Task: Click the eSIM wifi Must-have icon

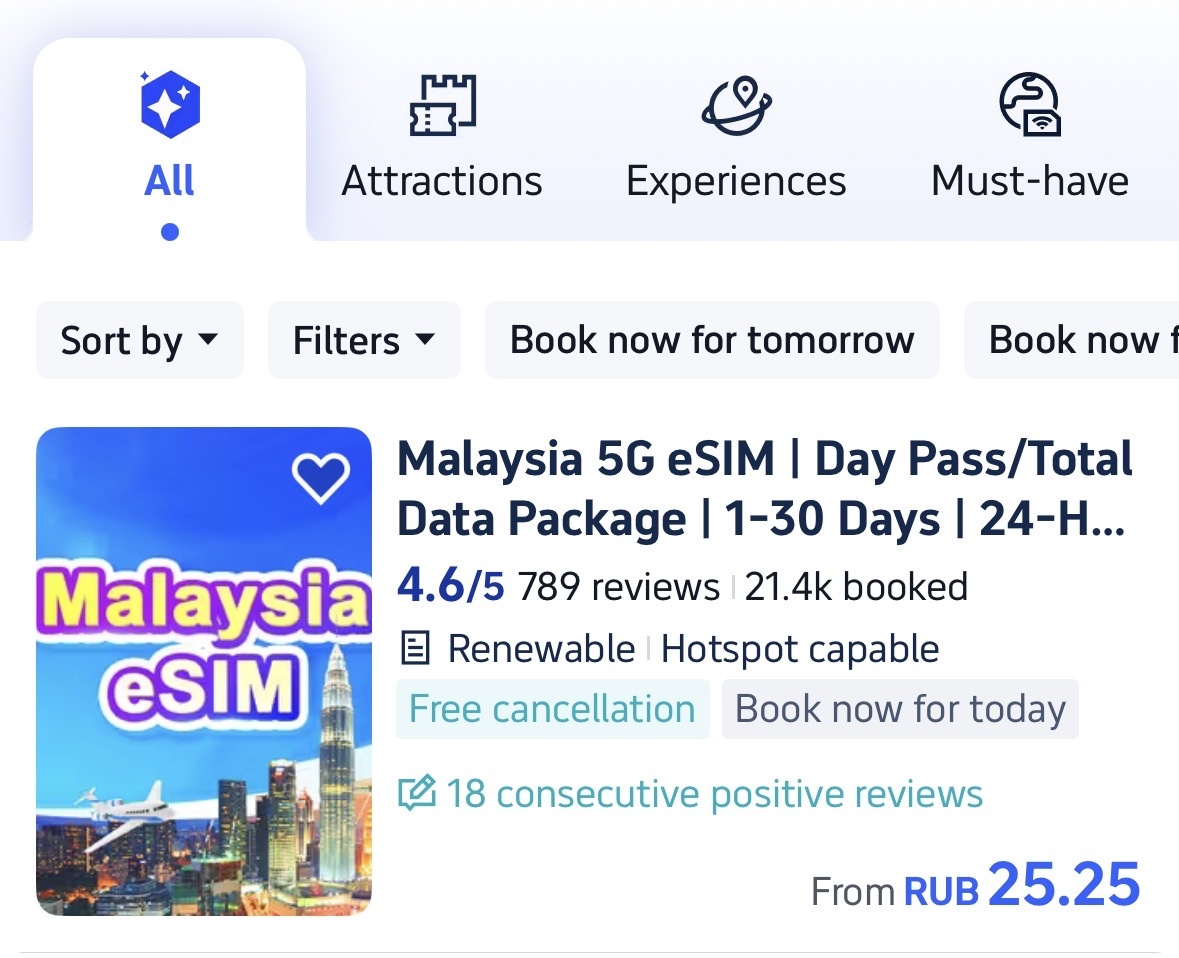Action: pos(1030,103)
